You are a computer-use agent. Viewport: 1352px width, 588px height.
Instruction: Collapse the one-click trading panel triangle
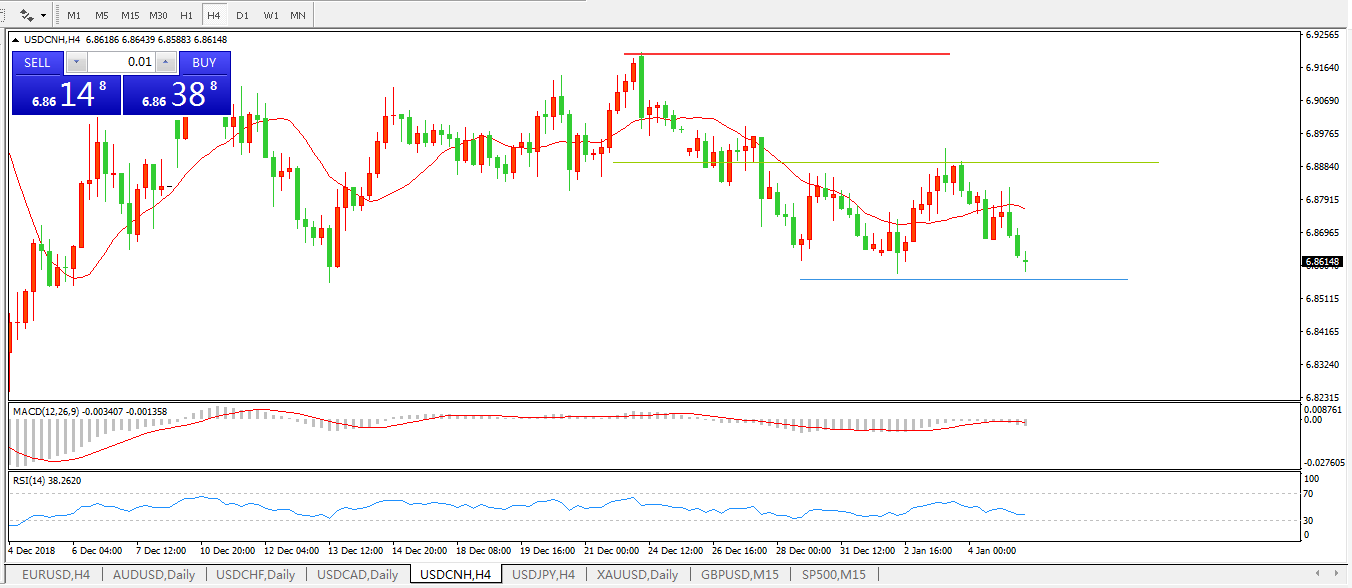pyautogui.click(x=17, y=40)
